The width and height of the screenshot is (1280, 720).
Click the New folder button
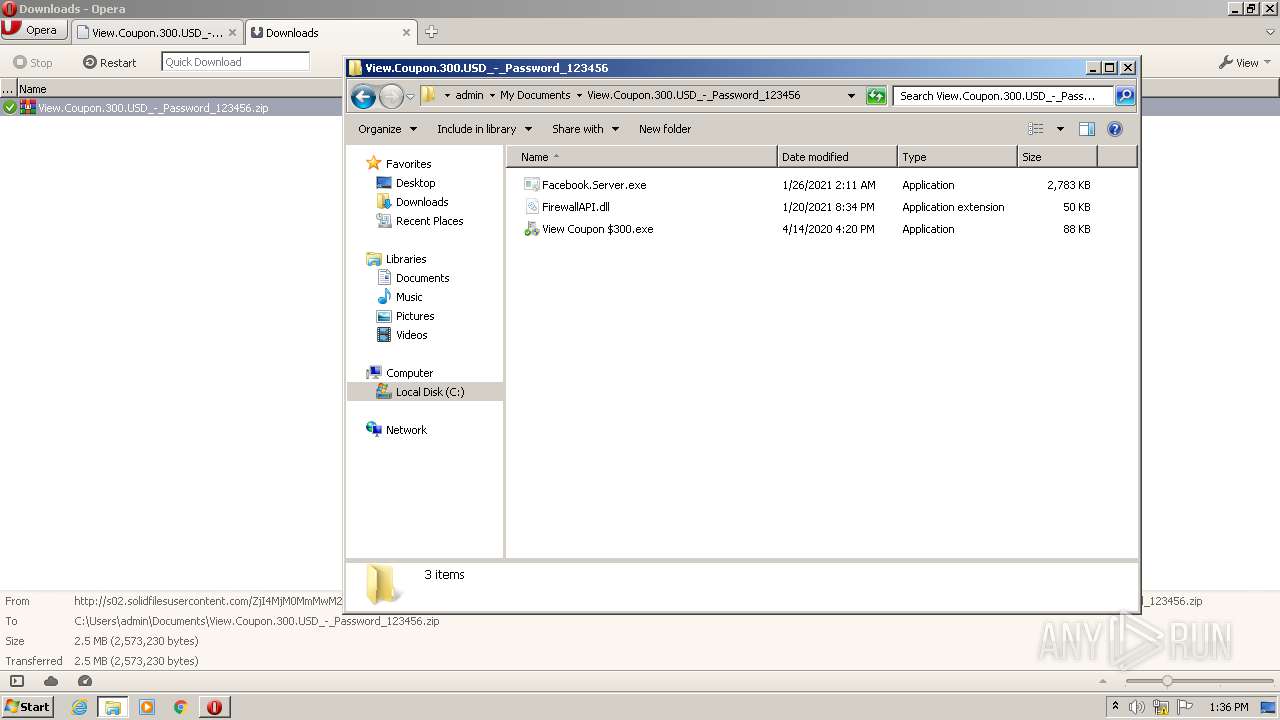point(665,129)
